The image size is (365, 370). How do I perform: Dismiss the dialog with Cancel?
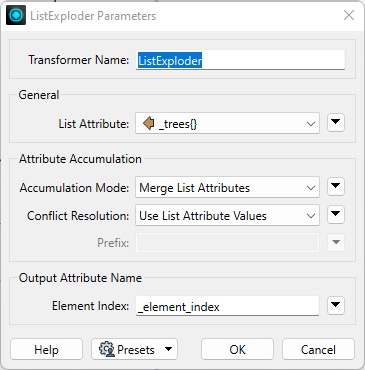click(x=318, y=349)
